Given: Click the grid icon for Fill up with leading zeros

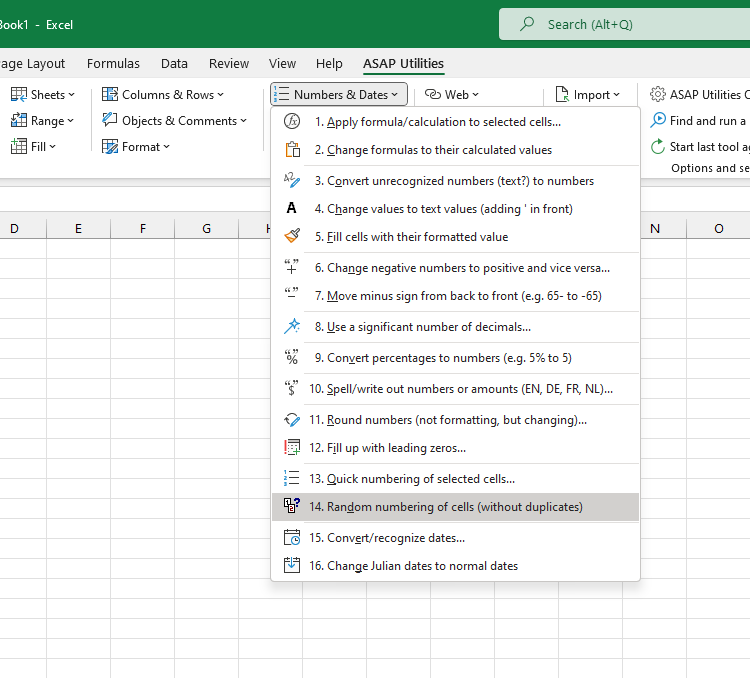Looking at the screenshot, I should tap(292, 447).
